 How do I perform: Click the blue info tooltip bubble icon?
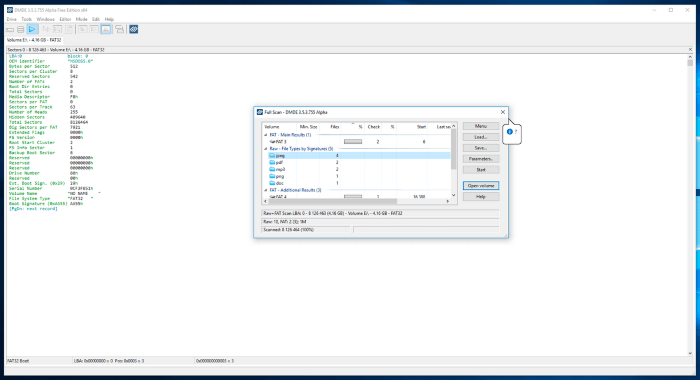point(509,132)
